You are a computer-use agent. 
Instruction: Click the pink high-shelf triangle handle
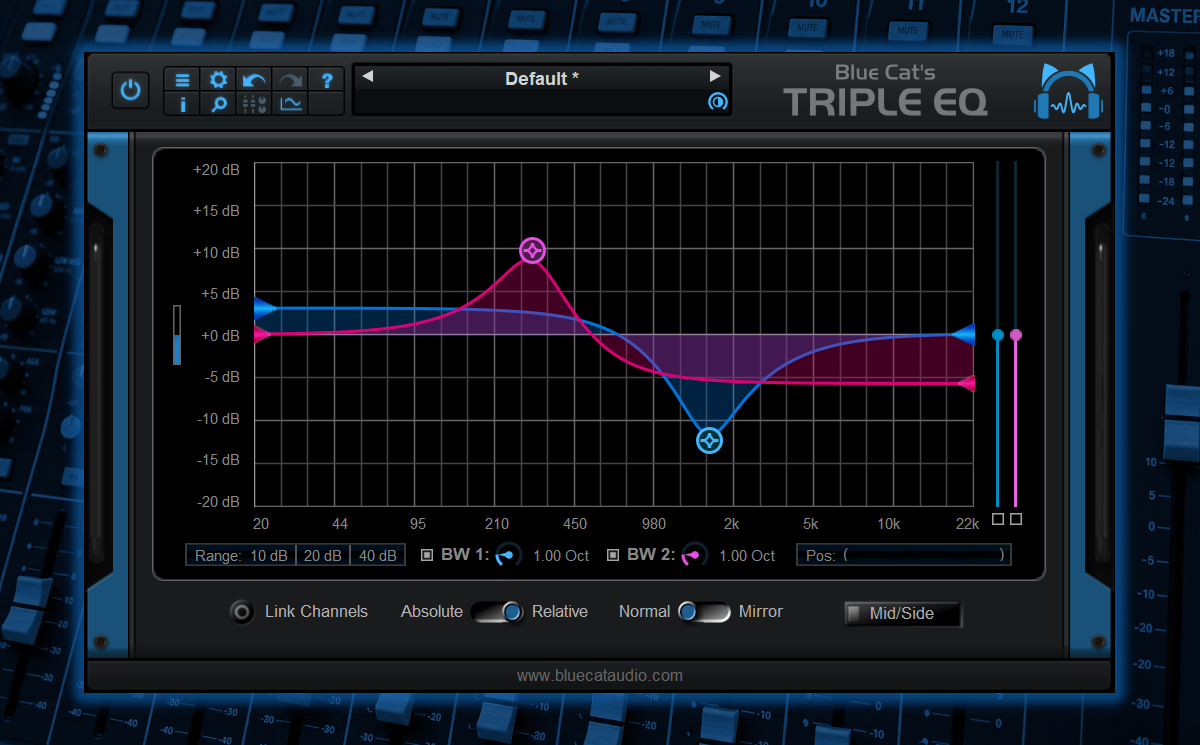[x=966, y=383]
